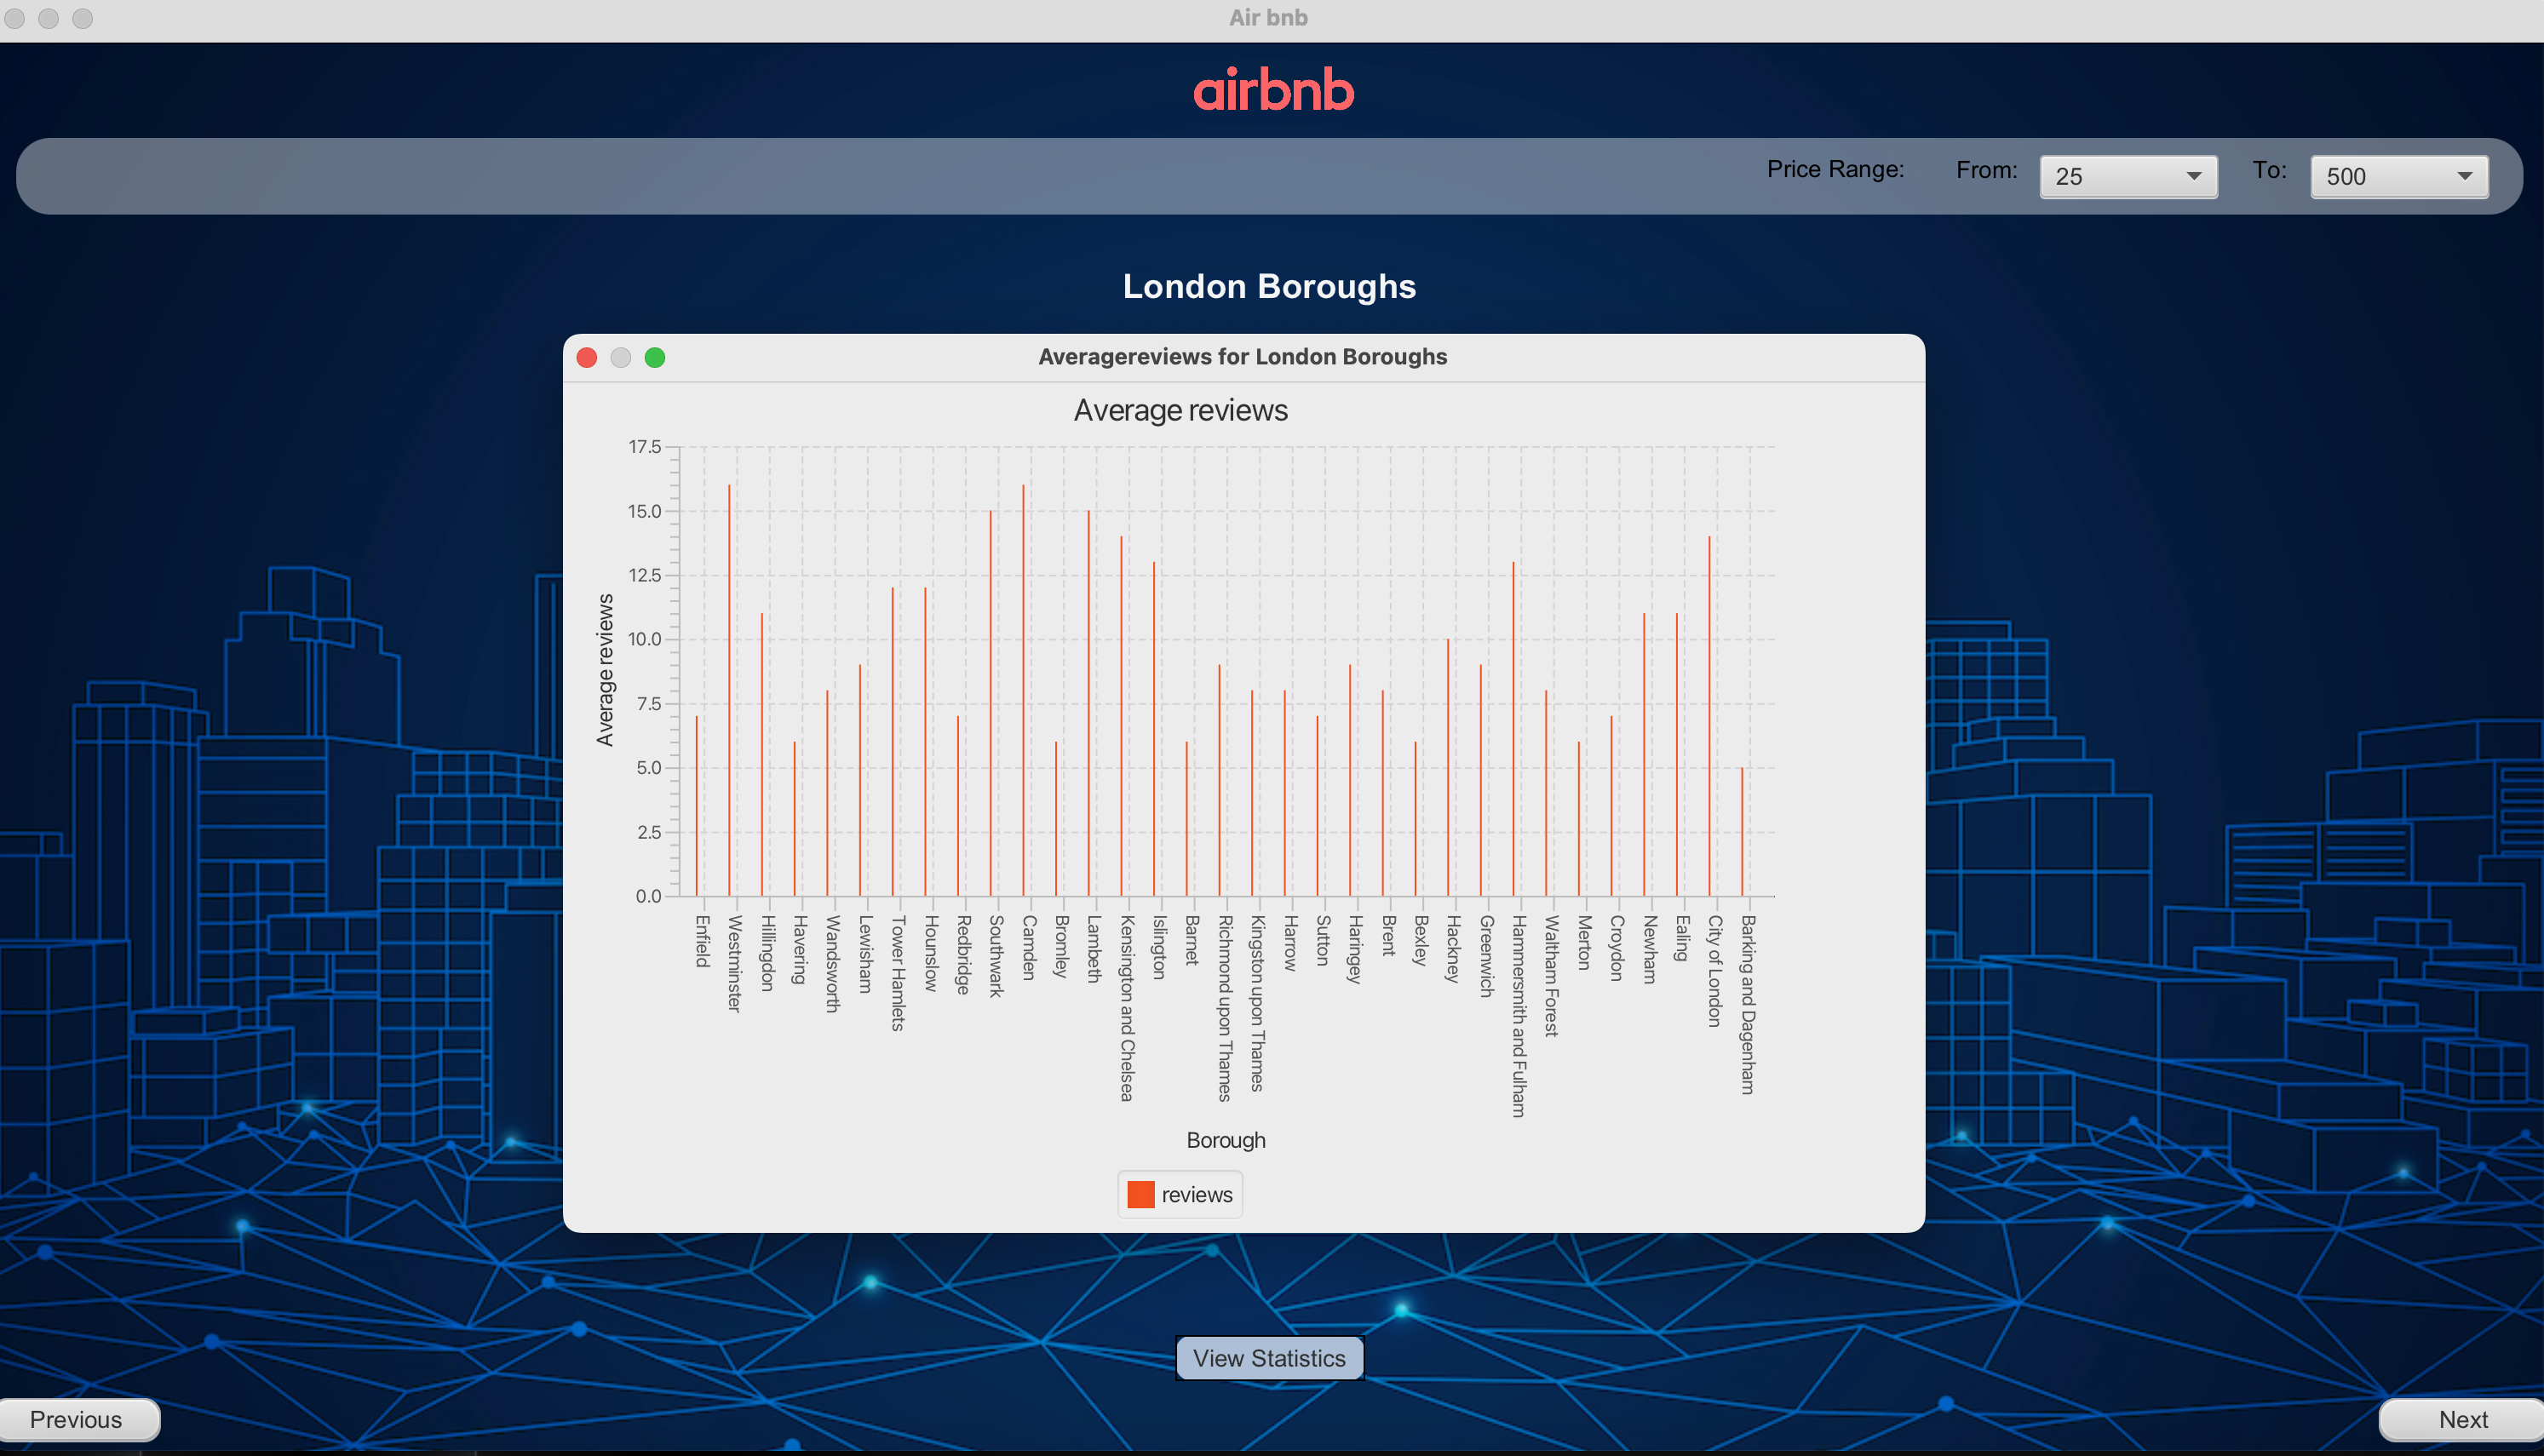The height and width of the screenshot is (1456, 2544).
Task: Open the To price dropdown
Action: tap(2398, 177)
